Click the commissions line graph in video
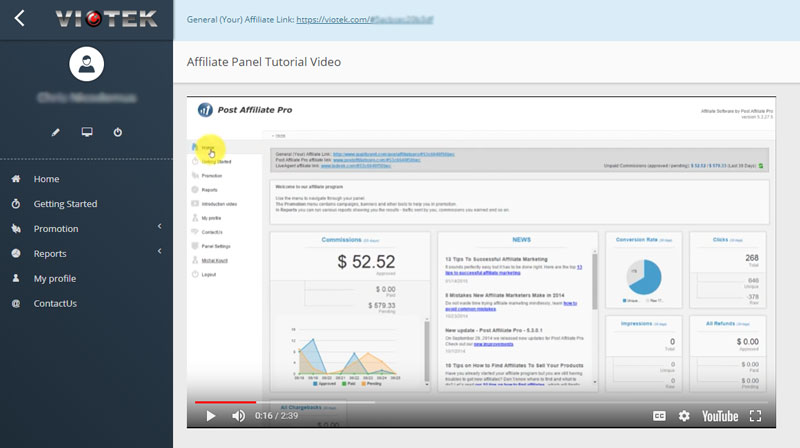This screenshot has width=800, height=448. 347,356
